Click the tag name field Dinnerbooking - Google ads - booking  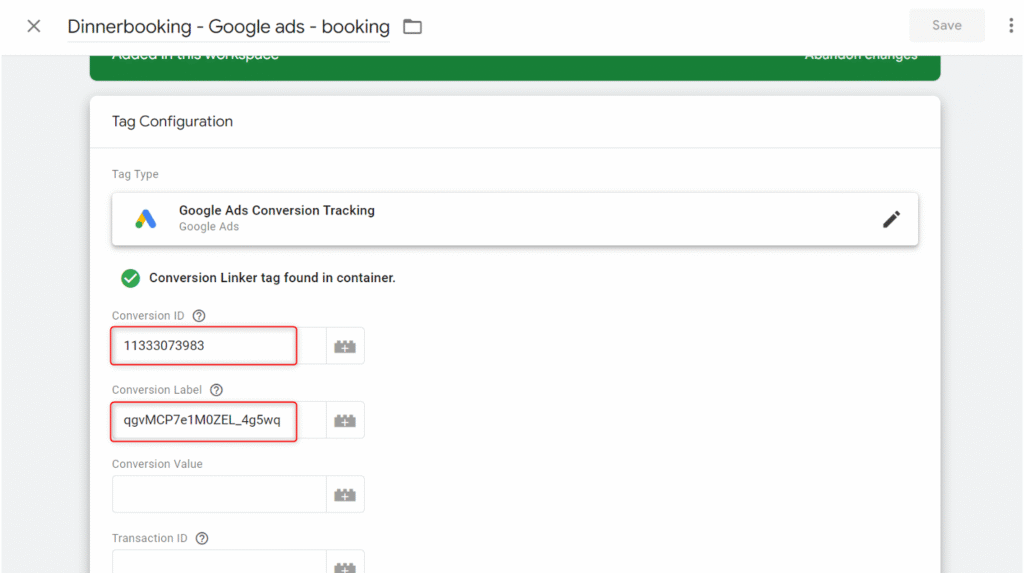[x=228, y=27]
